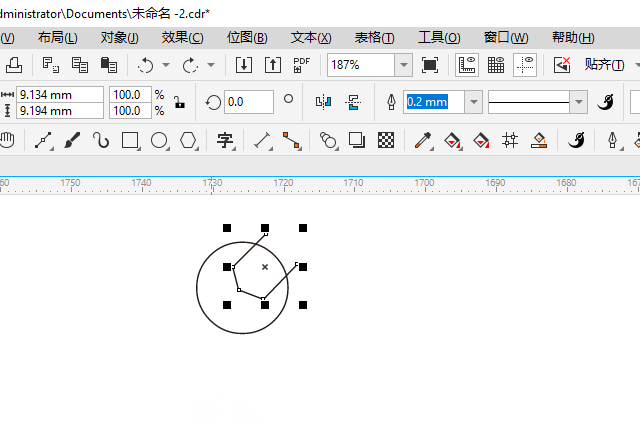This screenshot has height=424, width=640.
Task: Click the rotation angle field 0.0
Action: (x=248, y=102)
